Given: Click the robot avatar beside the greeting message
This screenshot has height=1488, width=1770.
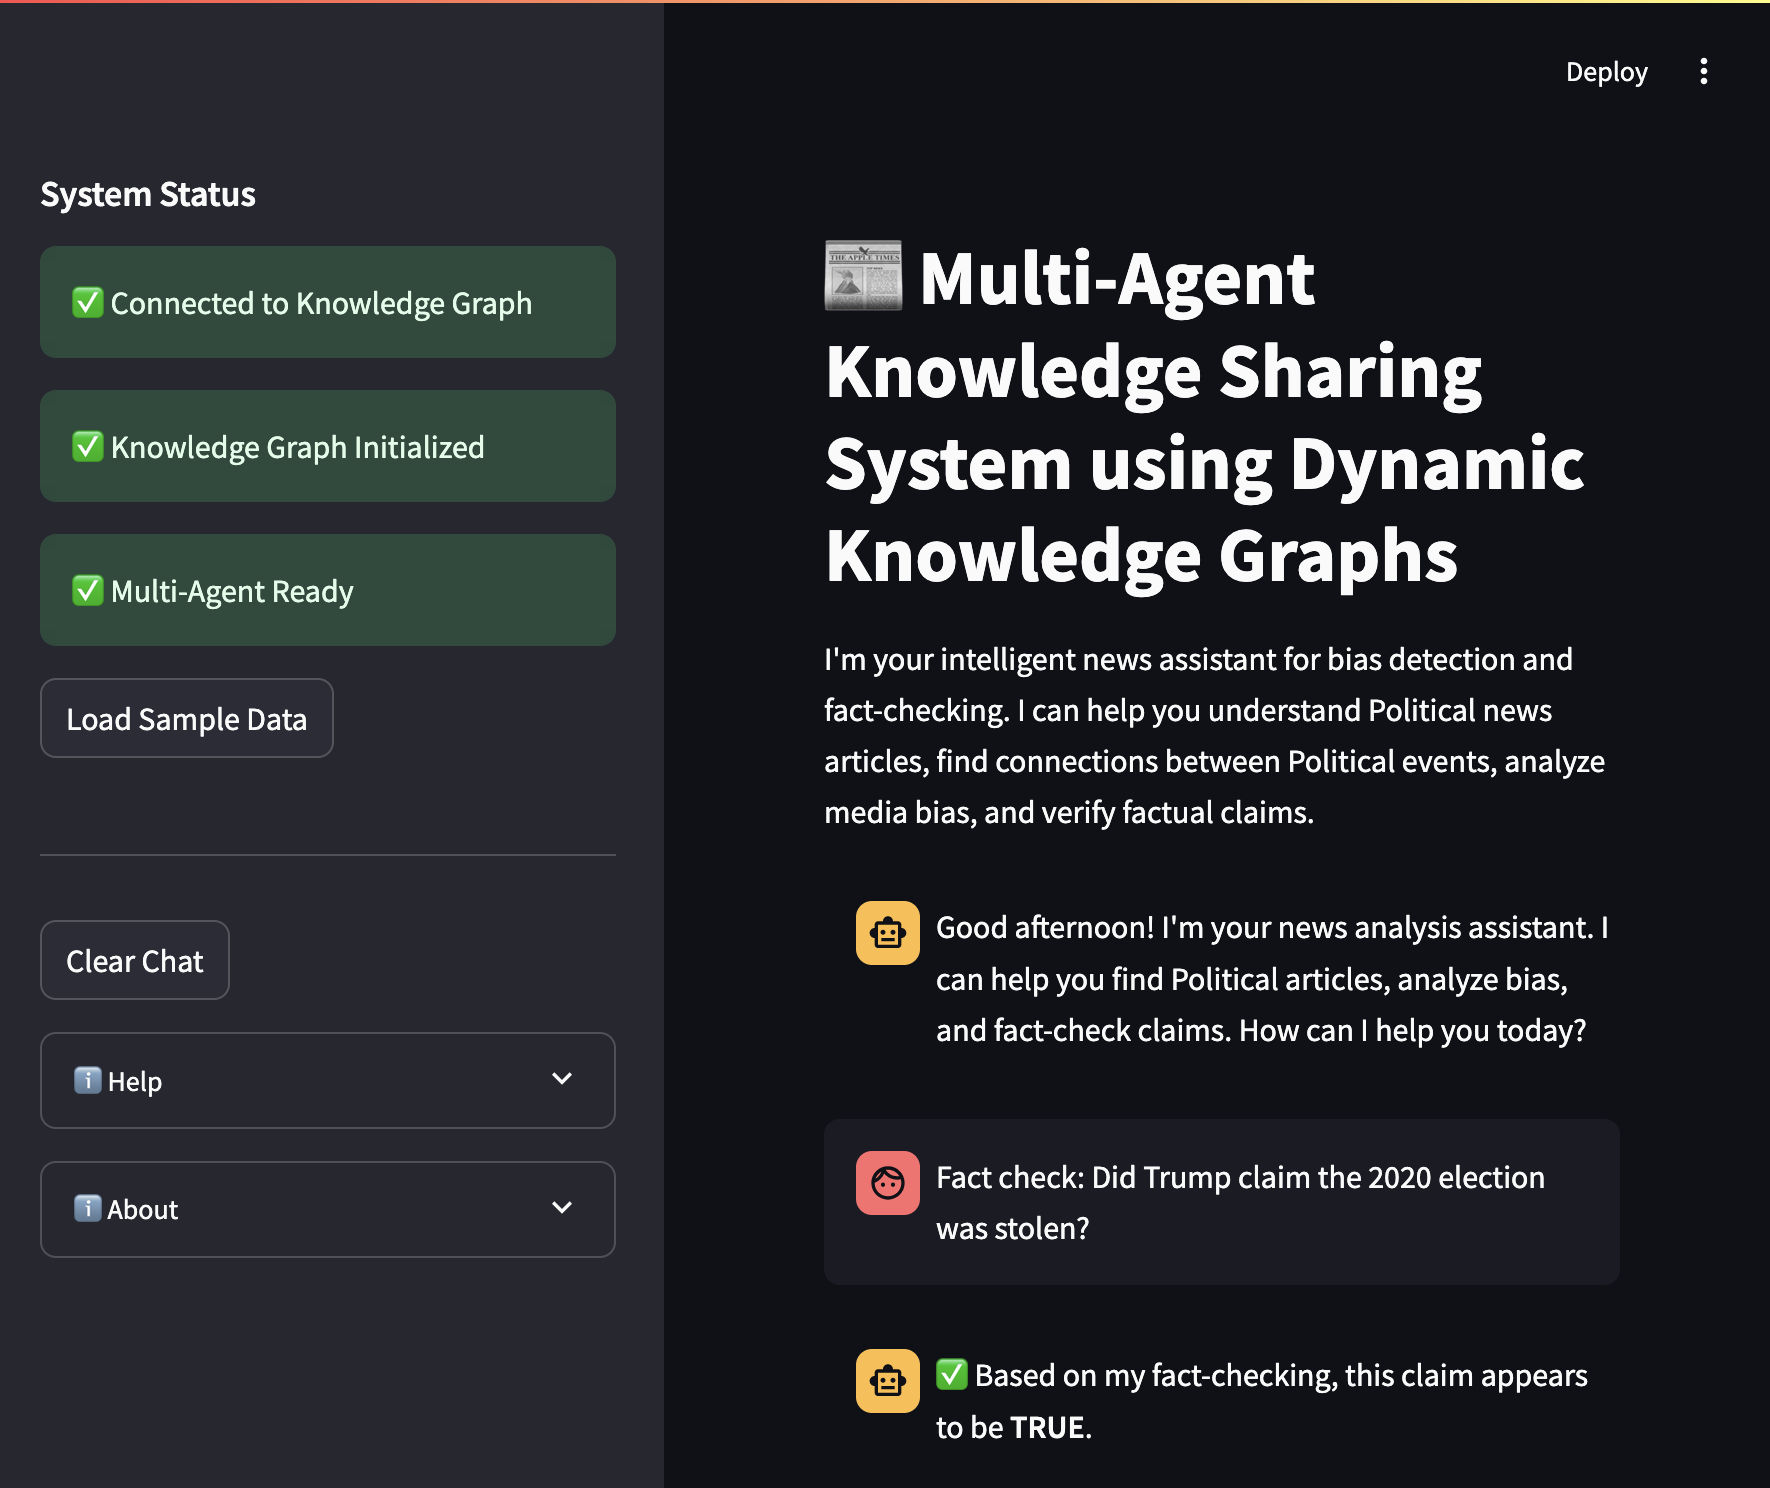Looking at the screenshot, I should click(887, 933).
